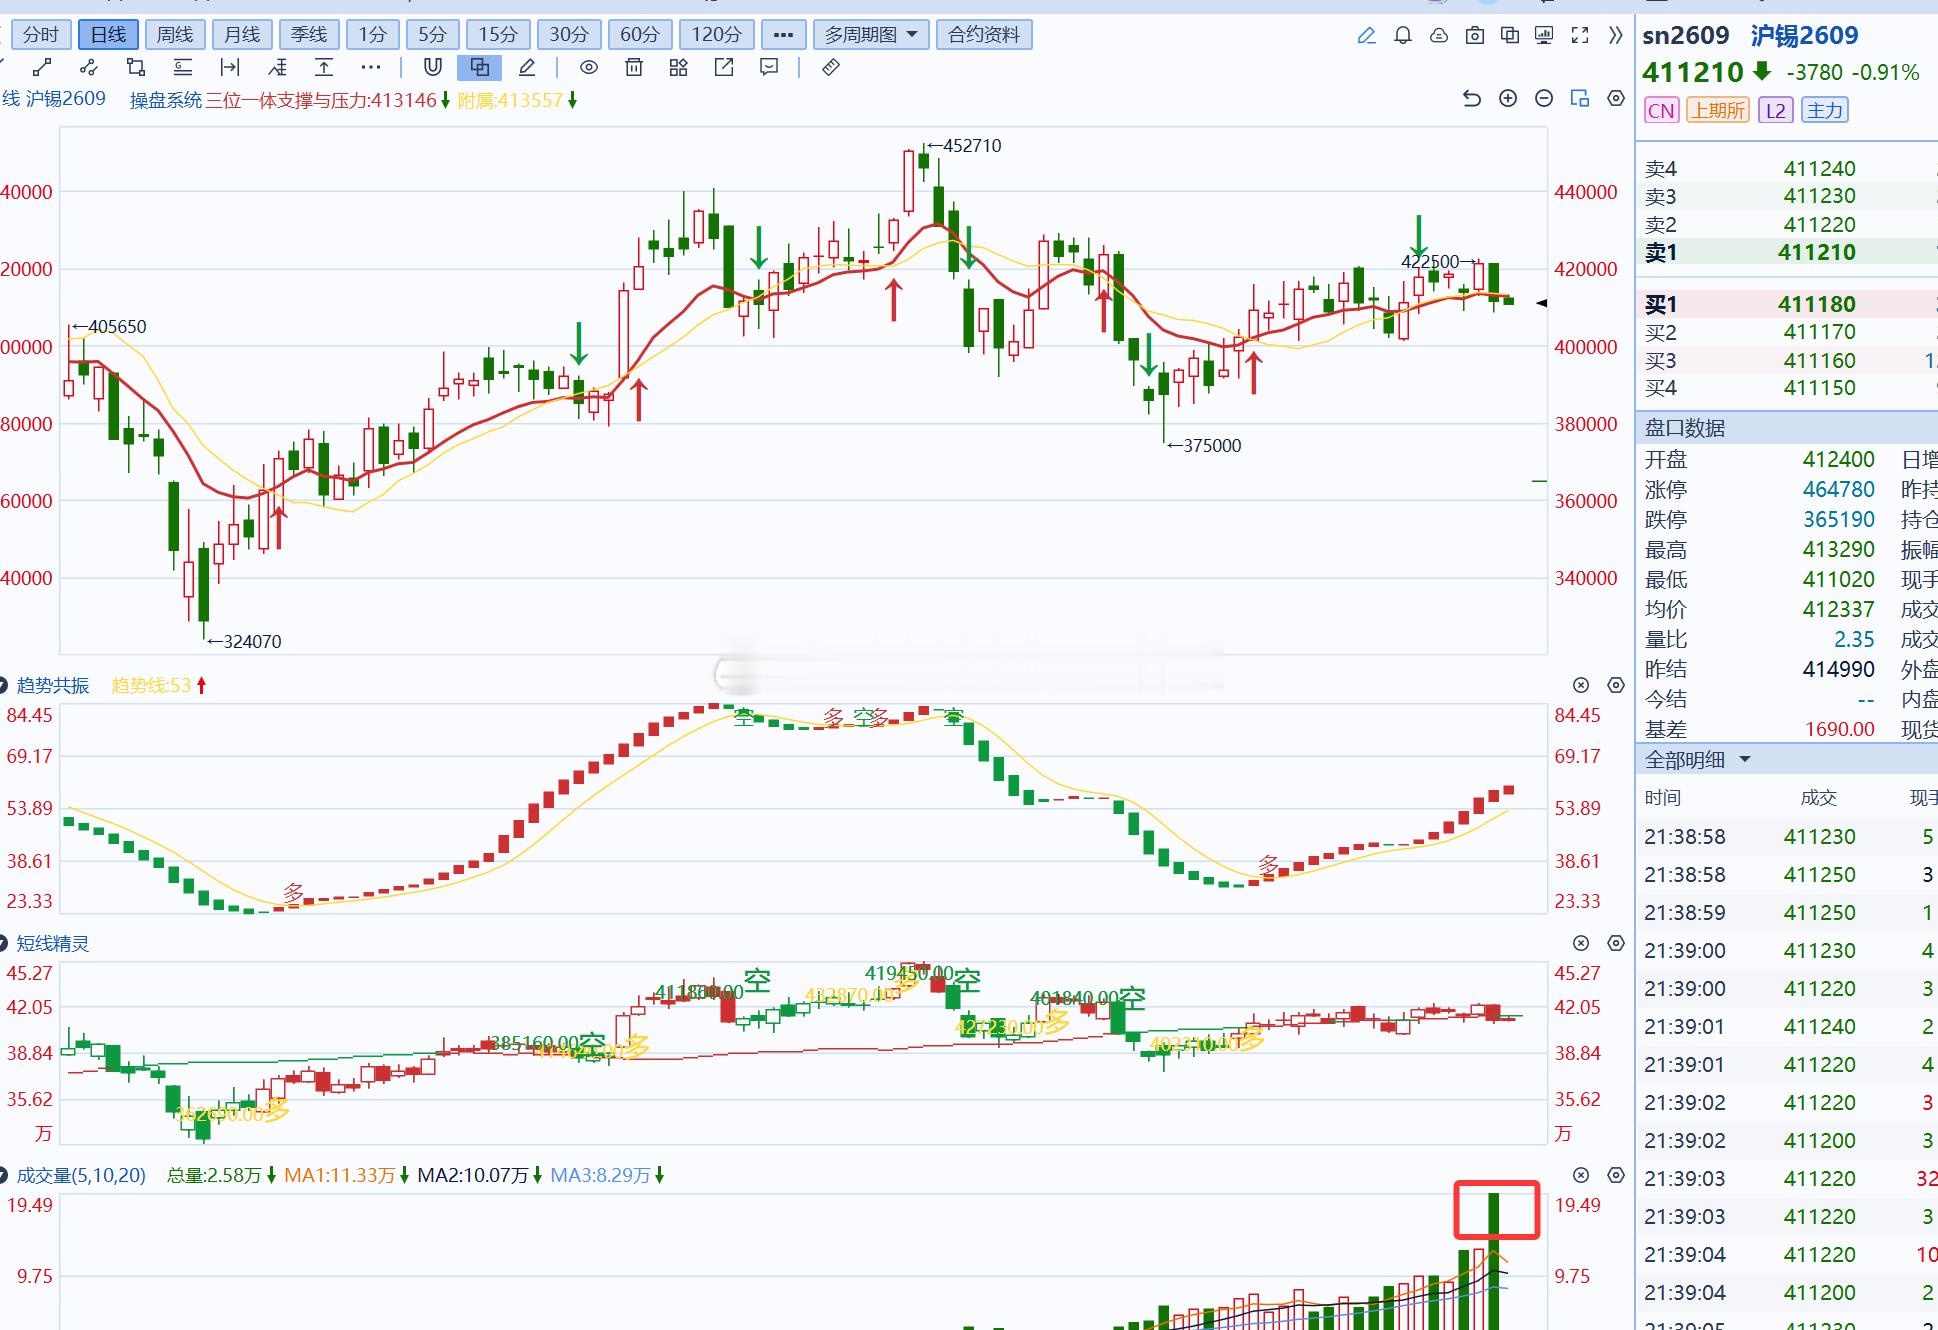Switch to 分时 intraday chart
This screenshot has width=1938, height=1330.
pos(41,35)
